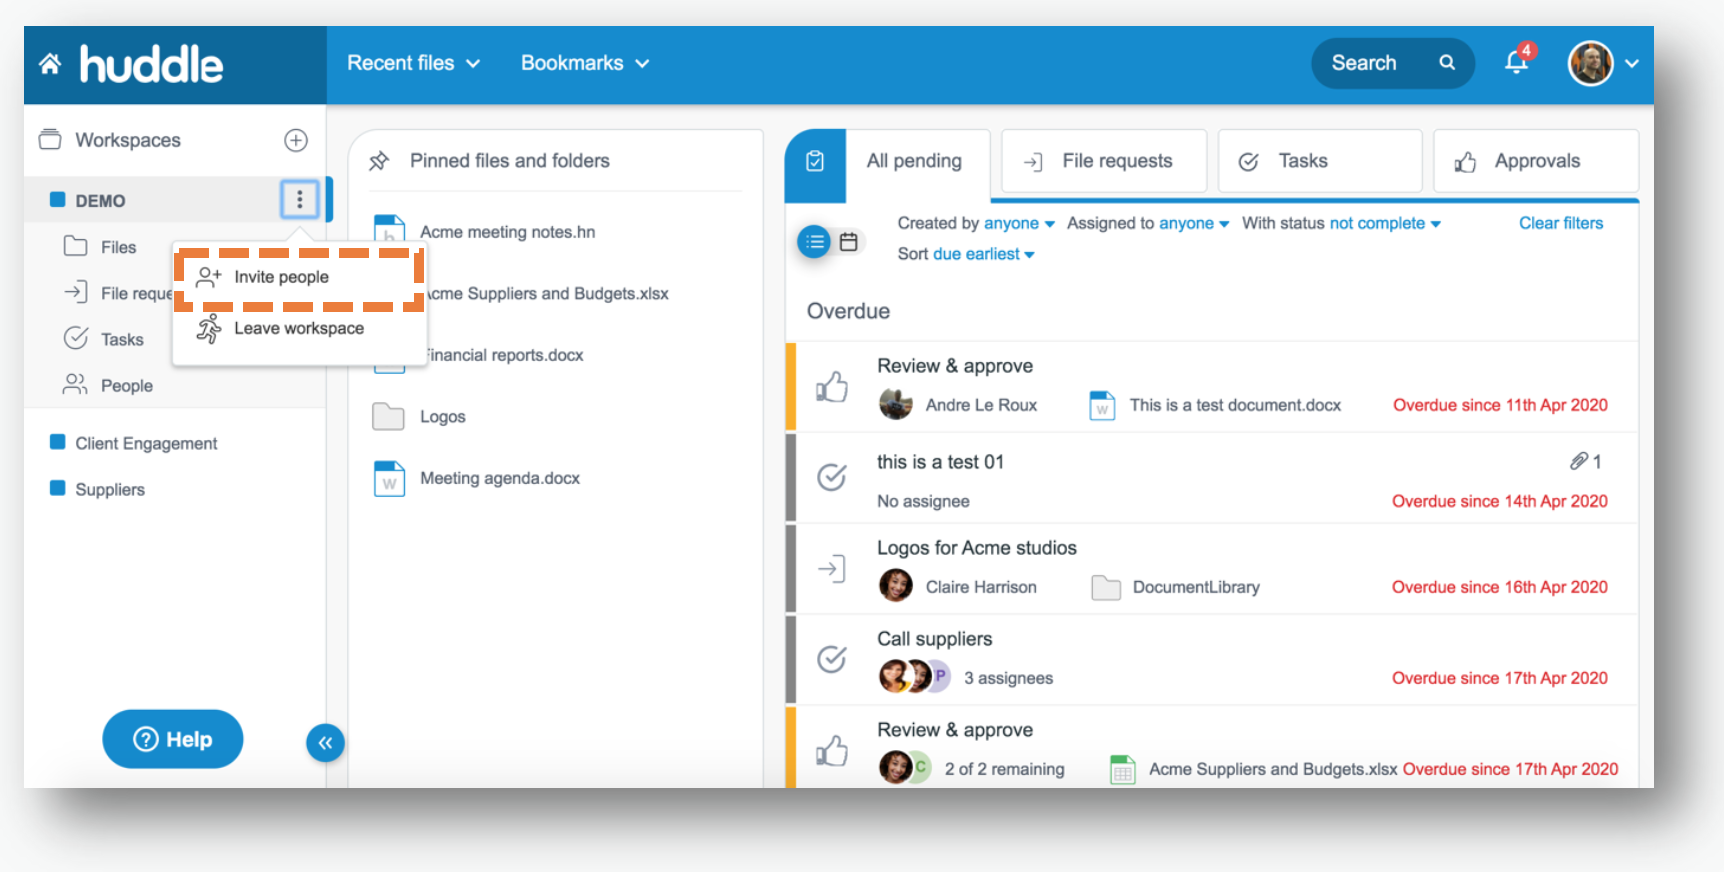
Task: Open Acme meeting notes.hn
Action: point(507,232)
